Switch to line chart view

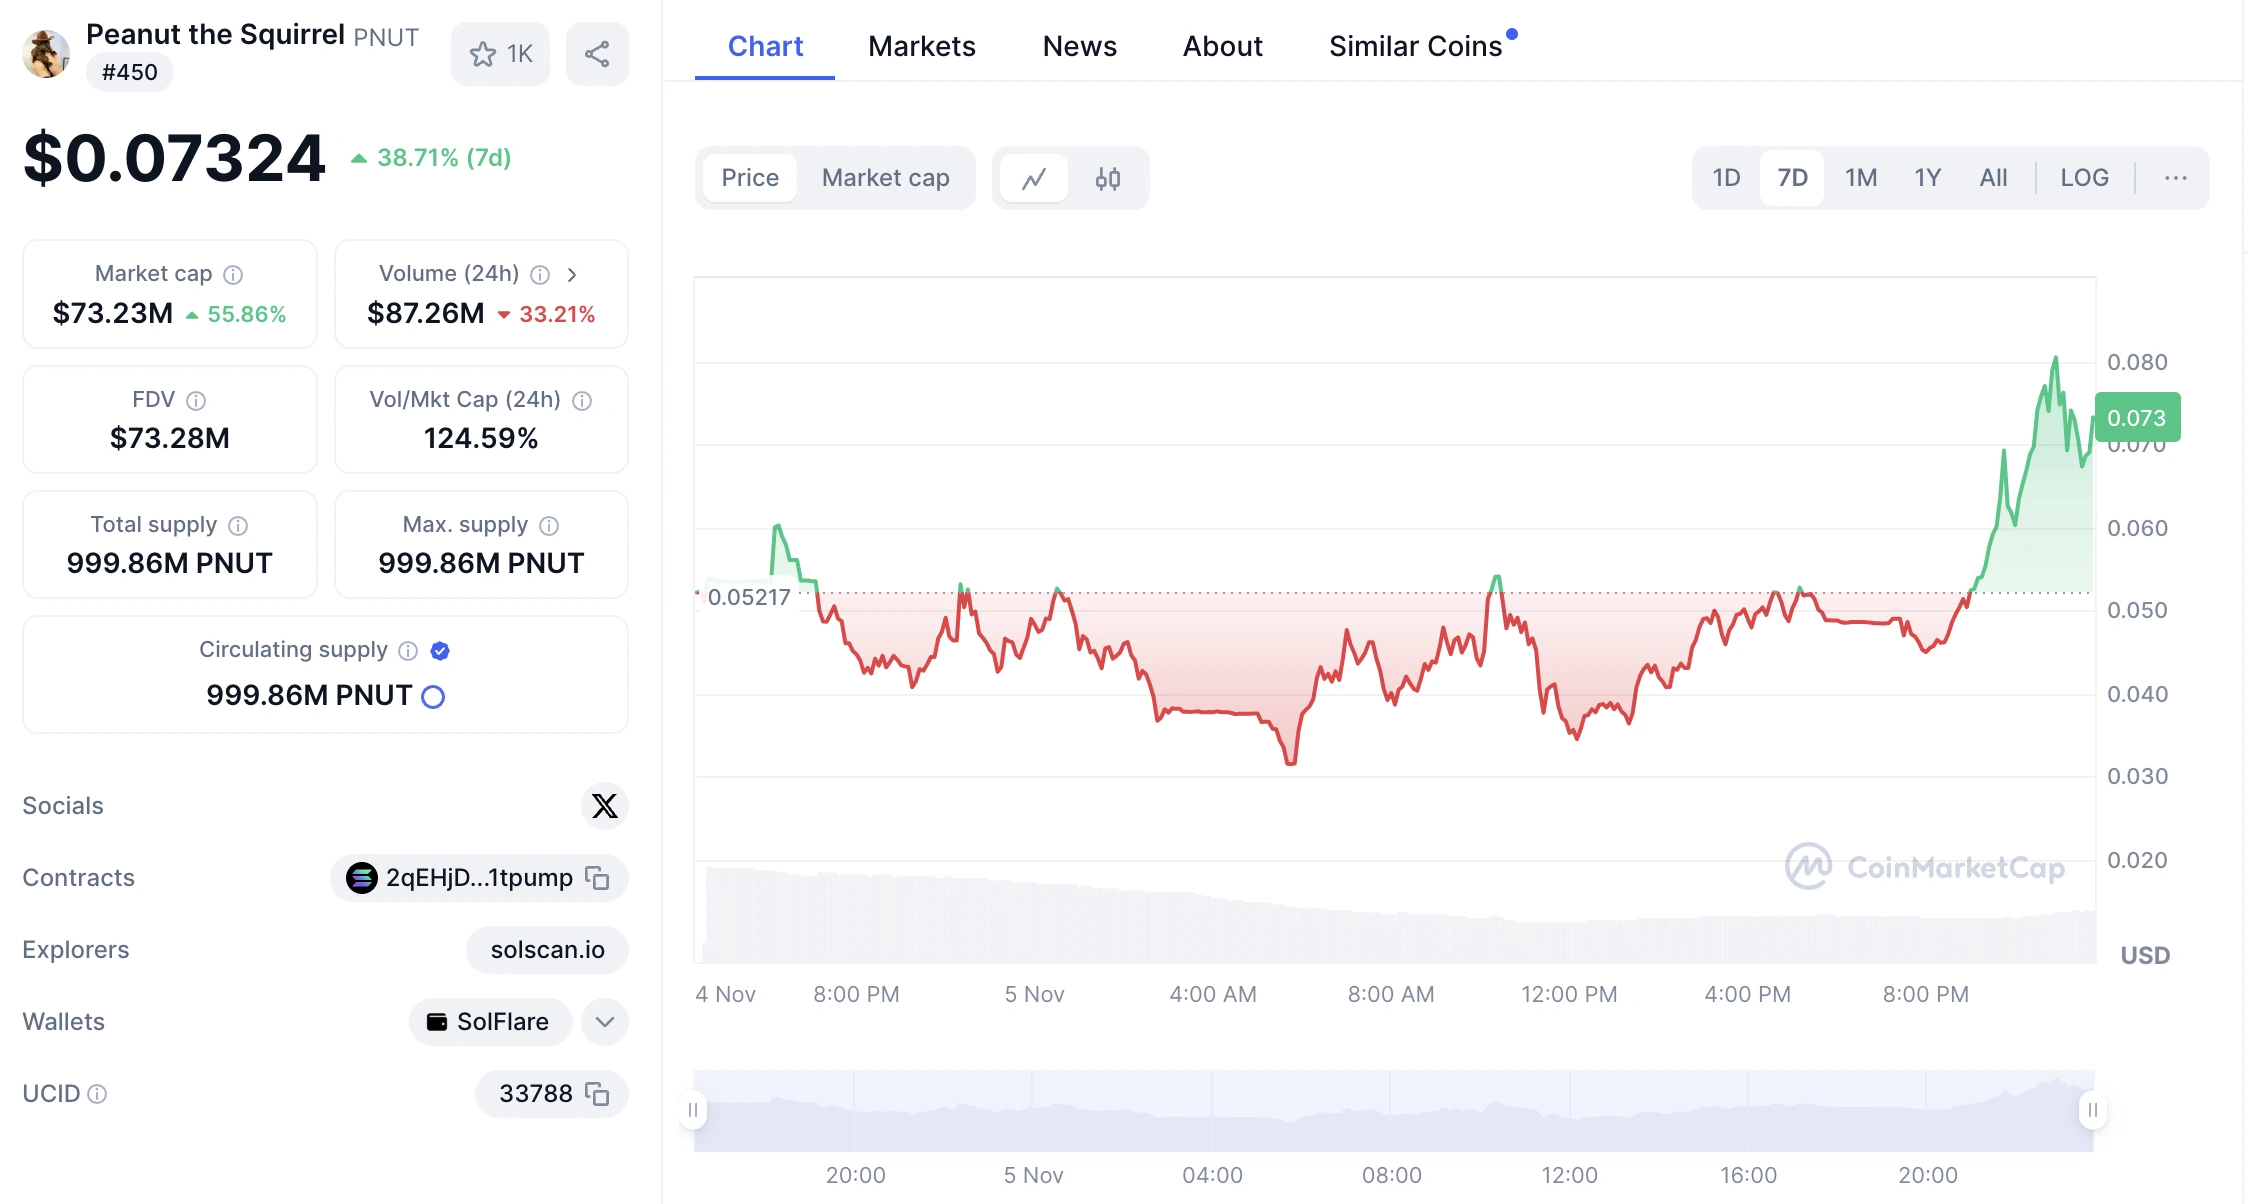(x=1034, y=178)
